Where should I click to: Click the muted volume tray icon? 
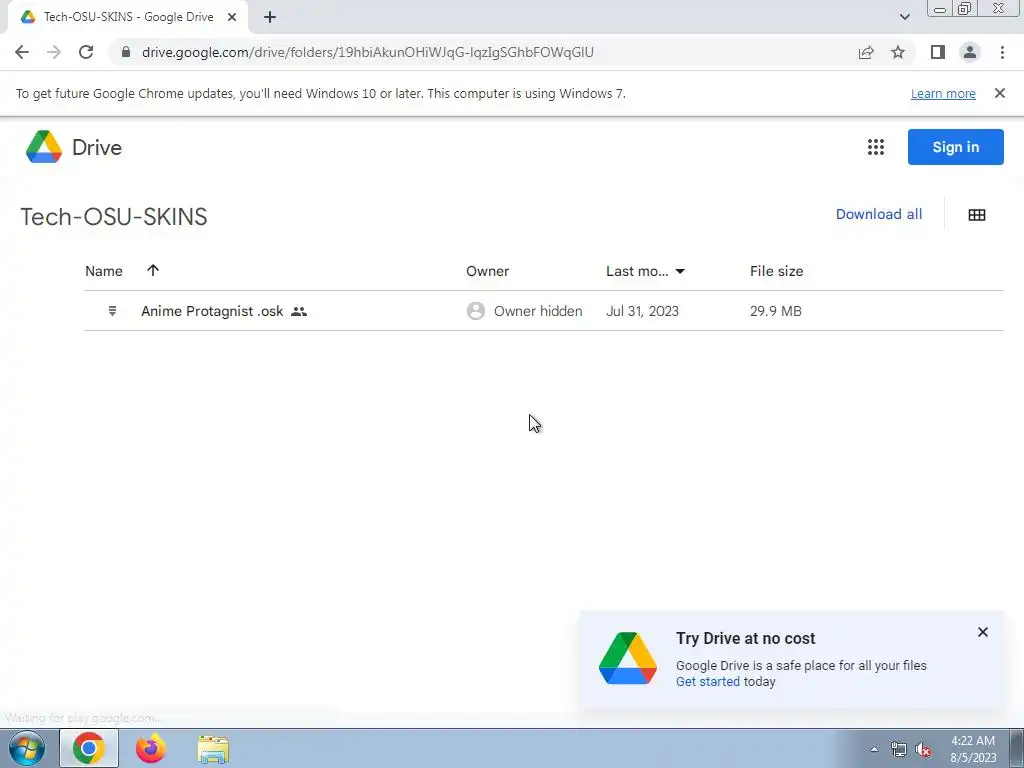(923, 749)
